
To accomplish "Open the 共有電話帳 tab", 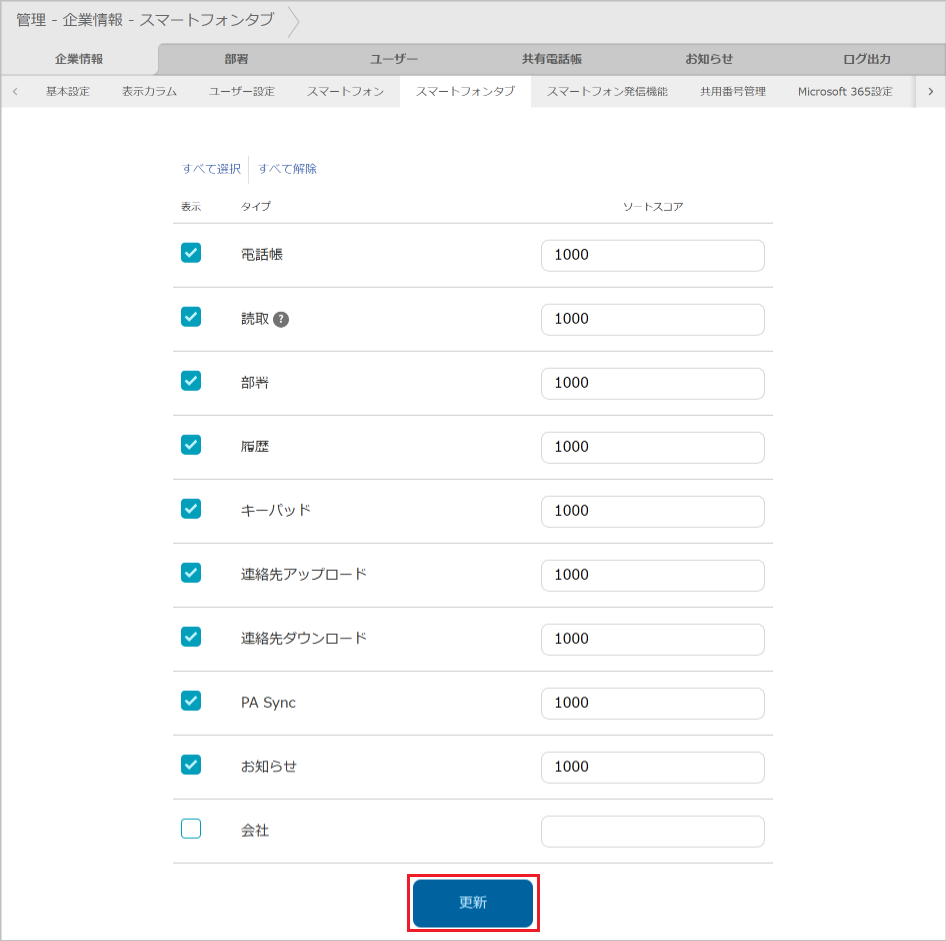I will pyautogui.click(x=551, y=60).
